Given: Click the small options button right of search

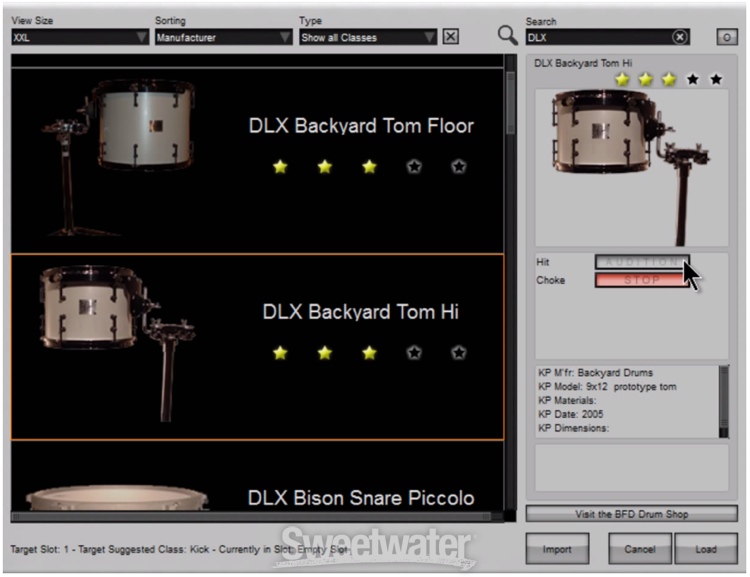Looking at the screenshot, I should [727, 37].
